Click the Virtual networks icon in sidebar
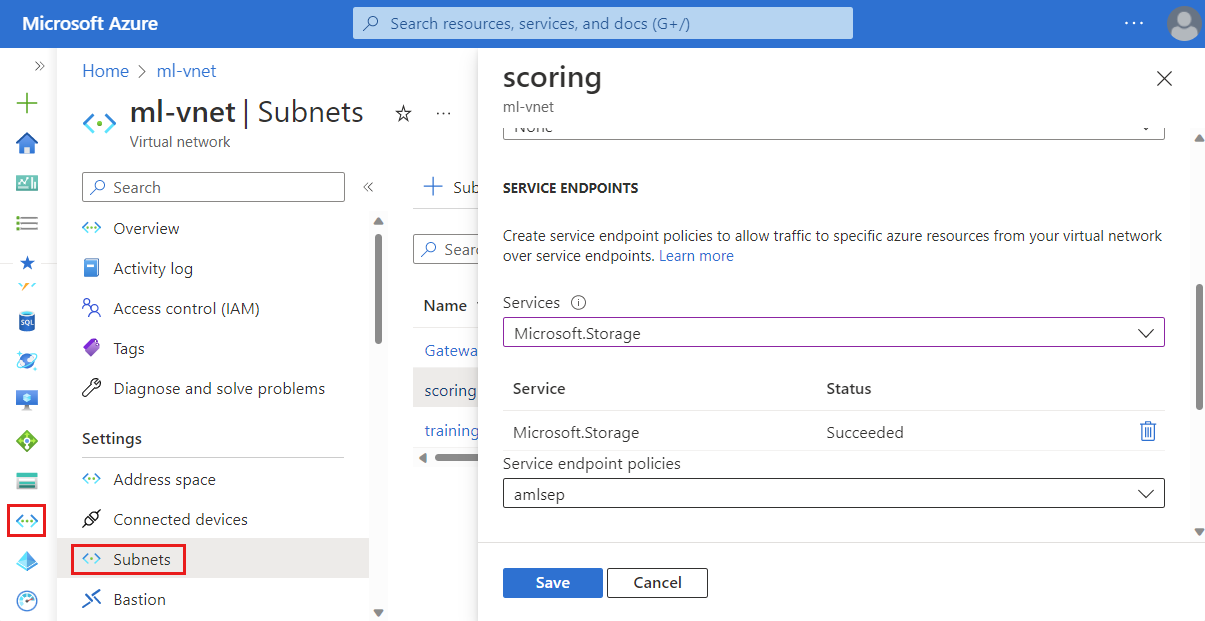 click(x=27, y=521)
